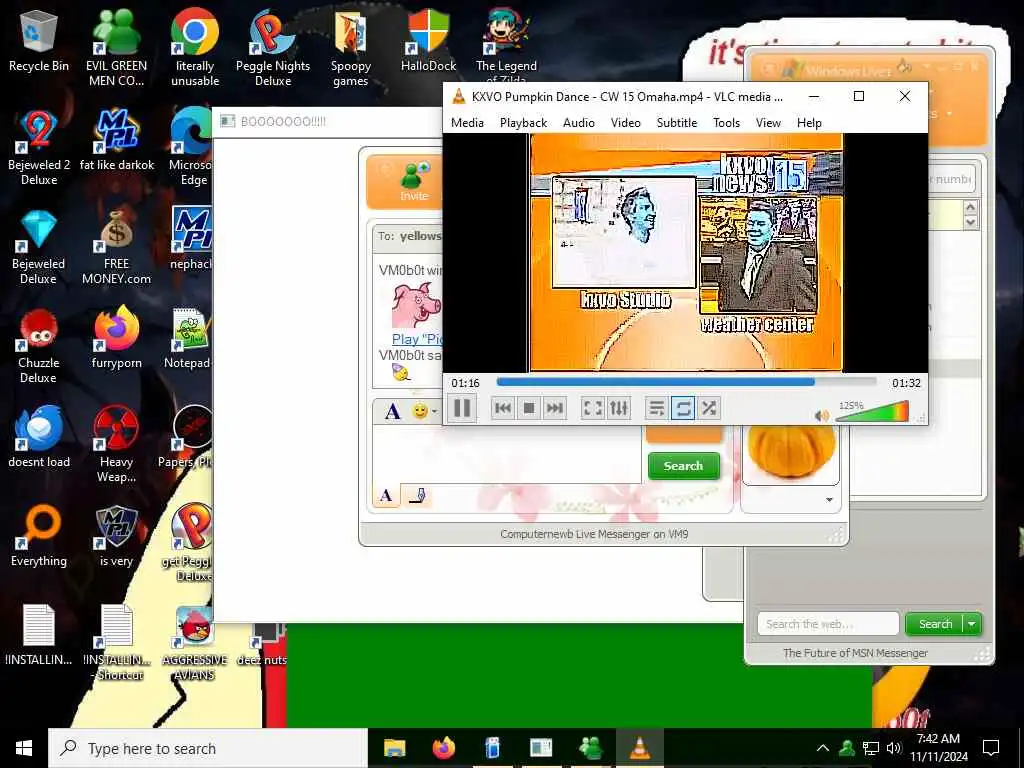
Task: Select the !INSTALLIN... text file icon
Action: [39, 635]
